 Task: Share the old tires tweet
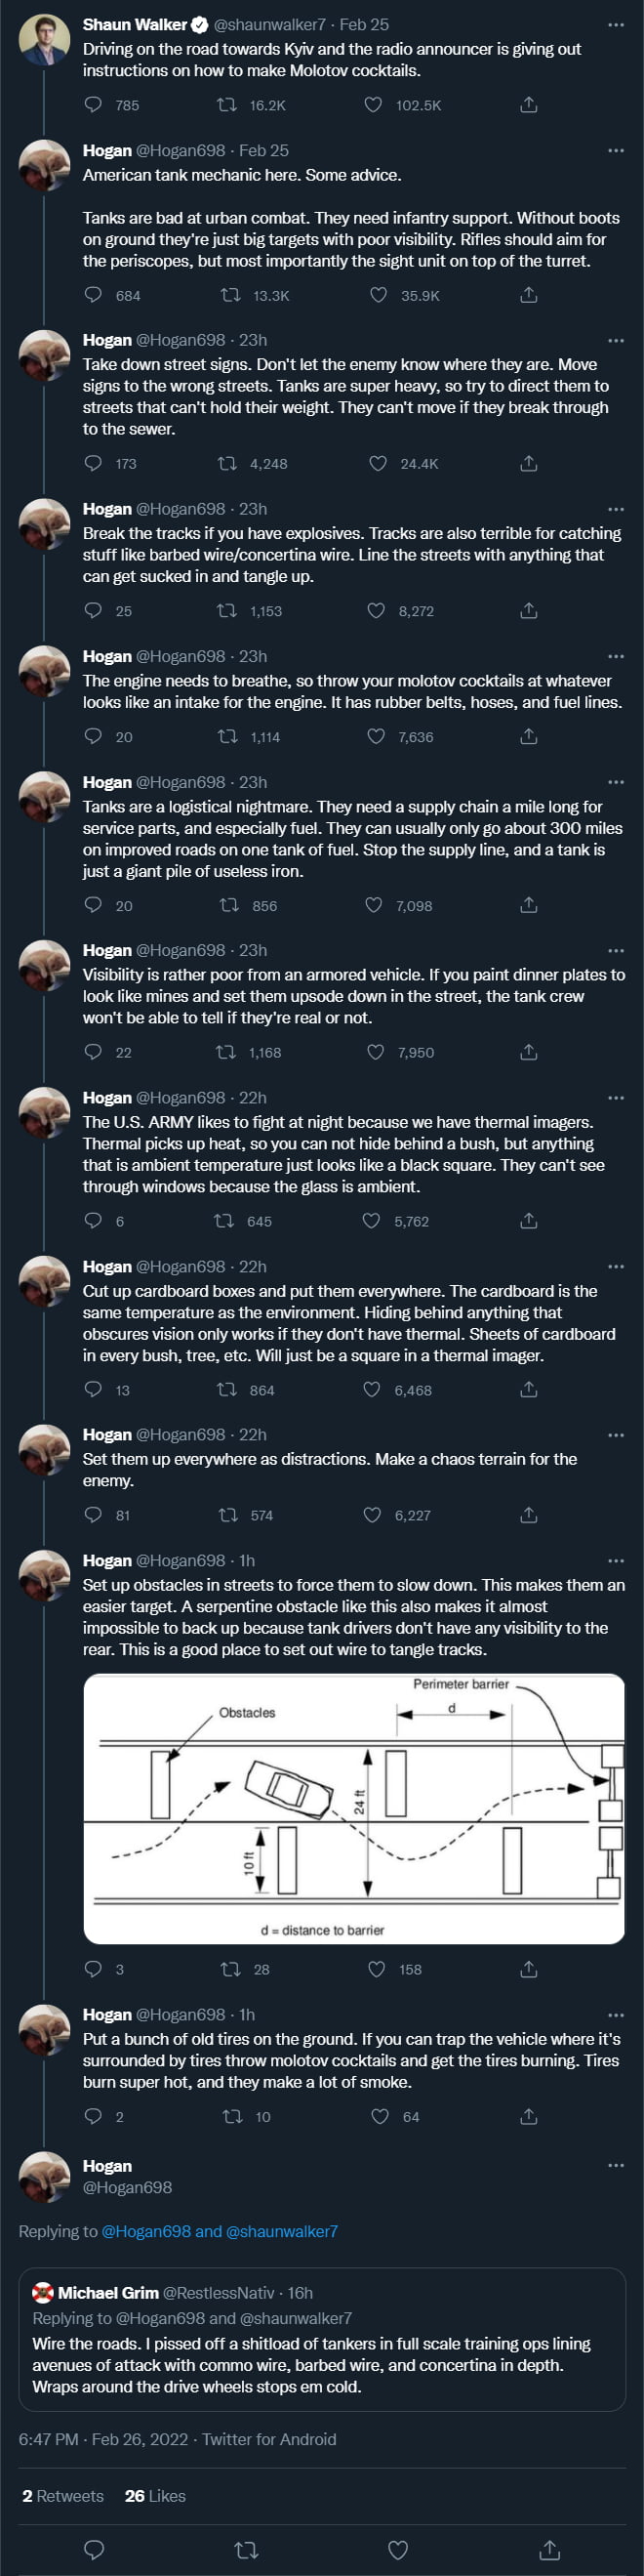(x=529, y=2116)
